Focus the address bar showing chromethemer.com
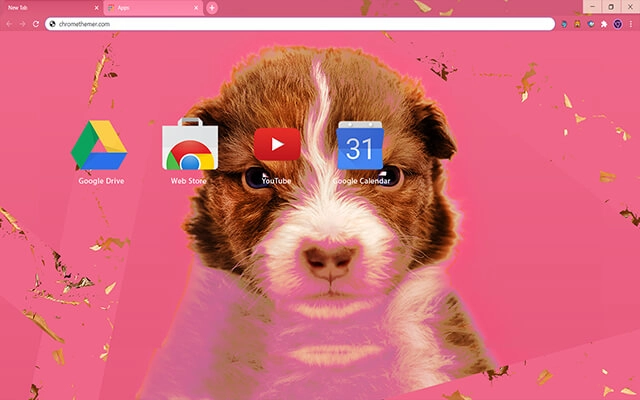The image size is (640, 400). [x=300, y=24]
